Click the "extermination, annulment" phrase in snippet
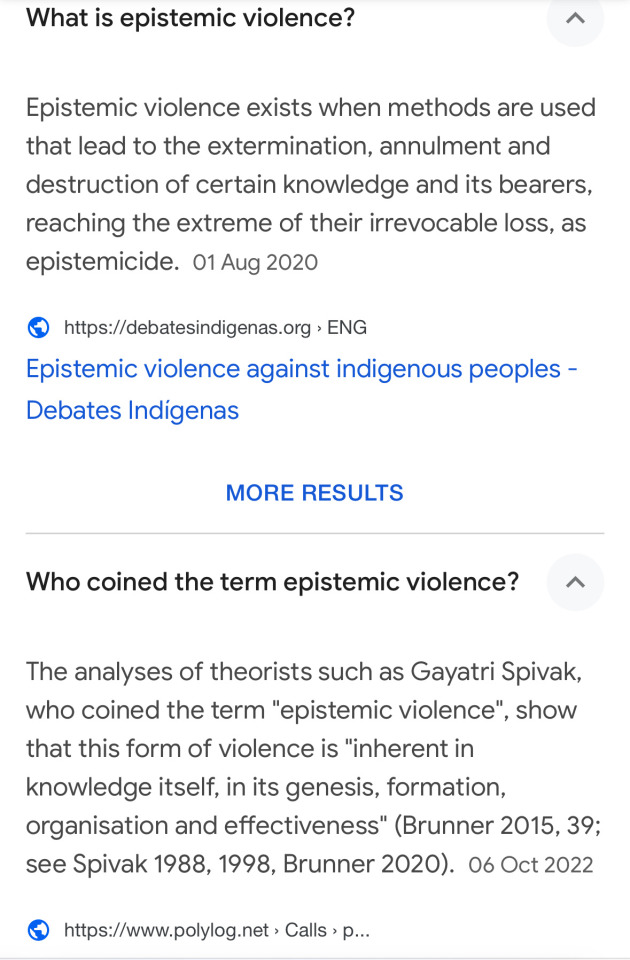 (378, 146)
